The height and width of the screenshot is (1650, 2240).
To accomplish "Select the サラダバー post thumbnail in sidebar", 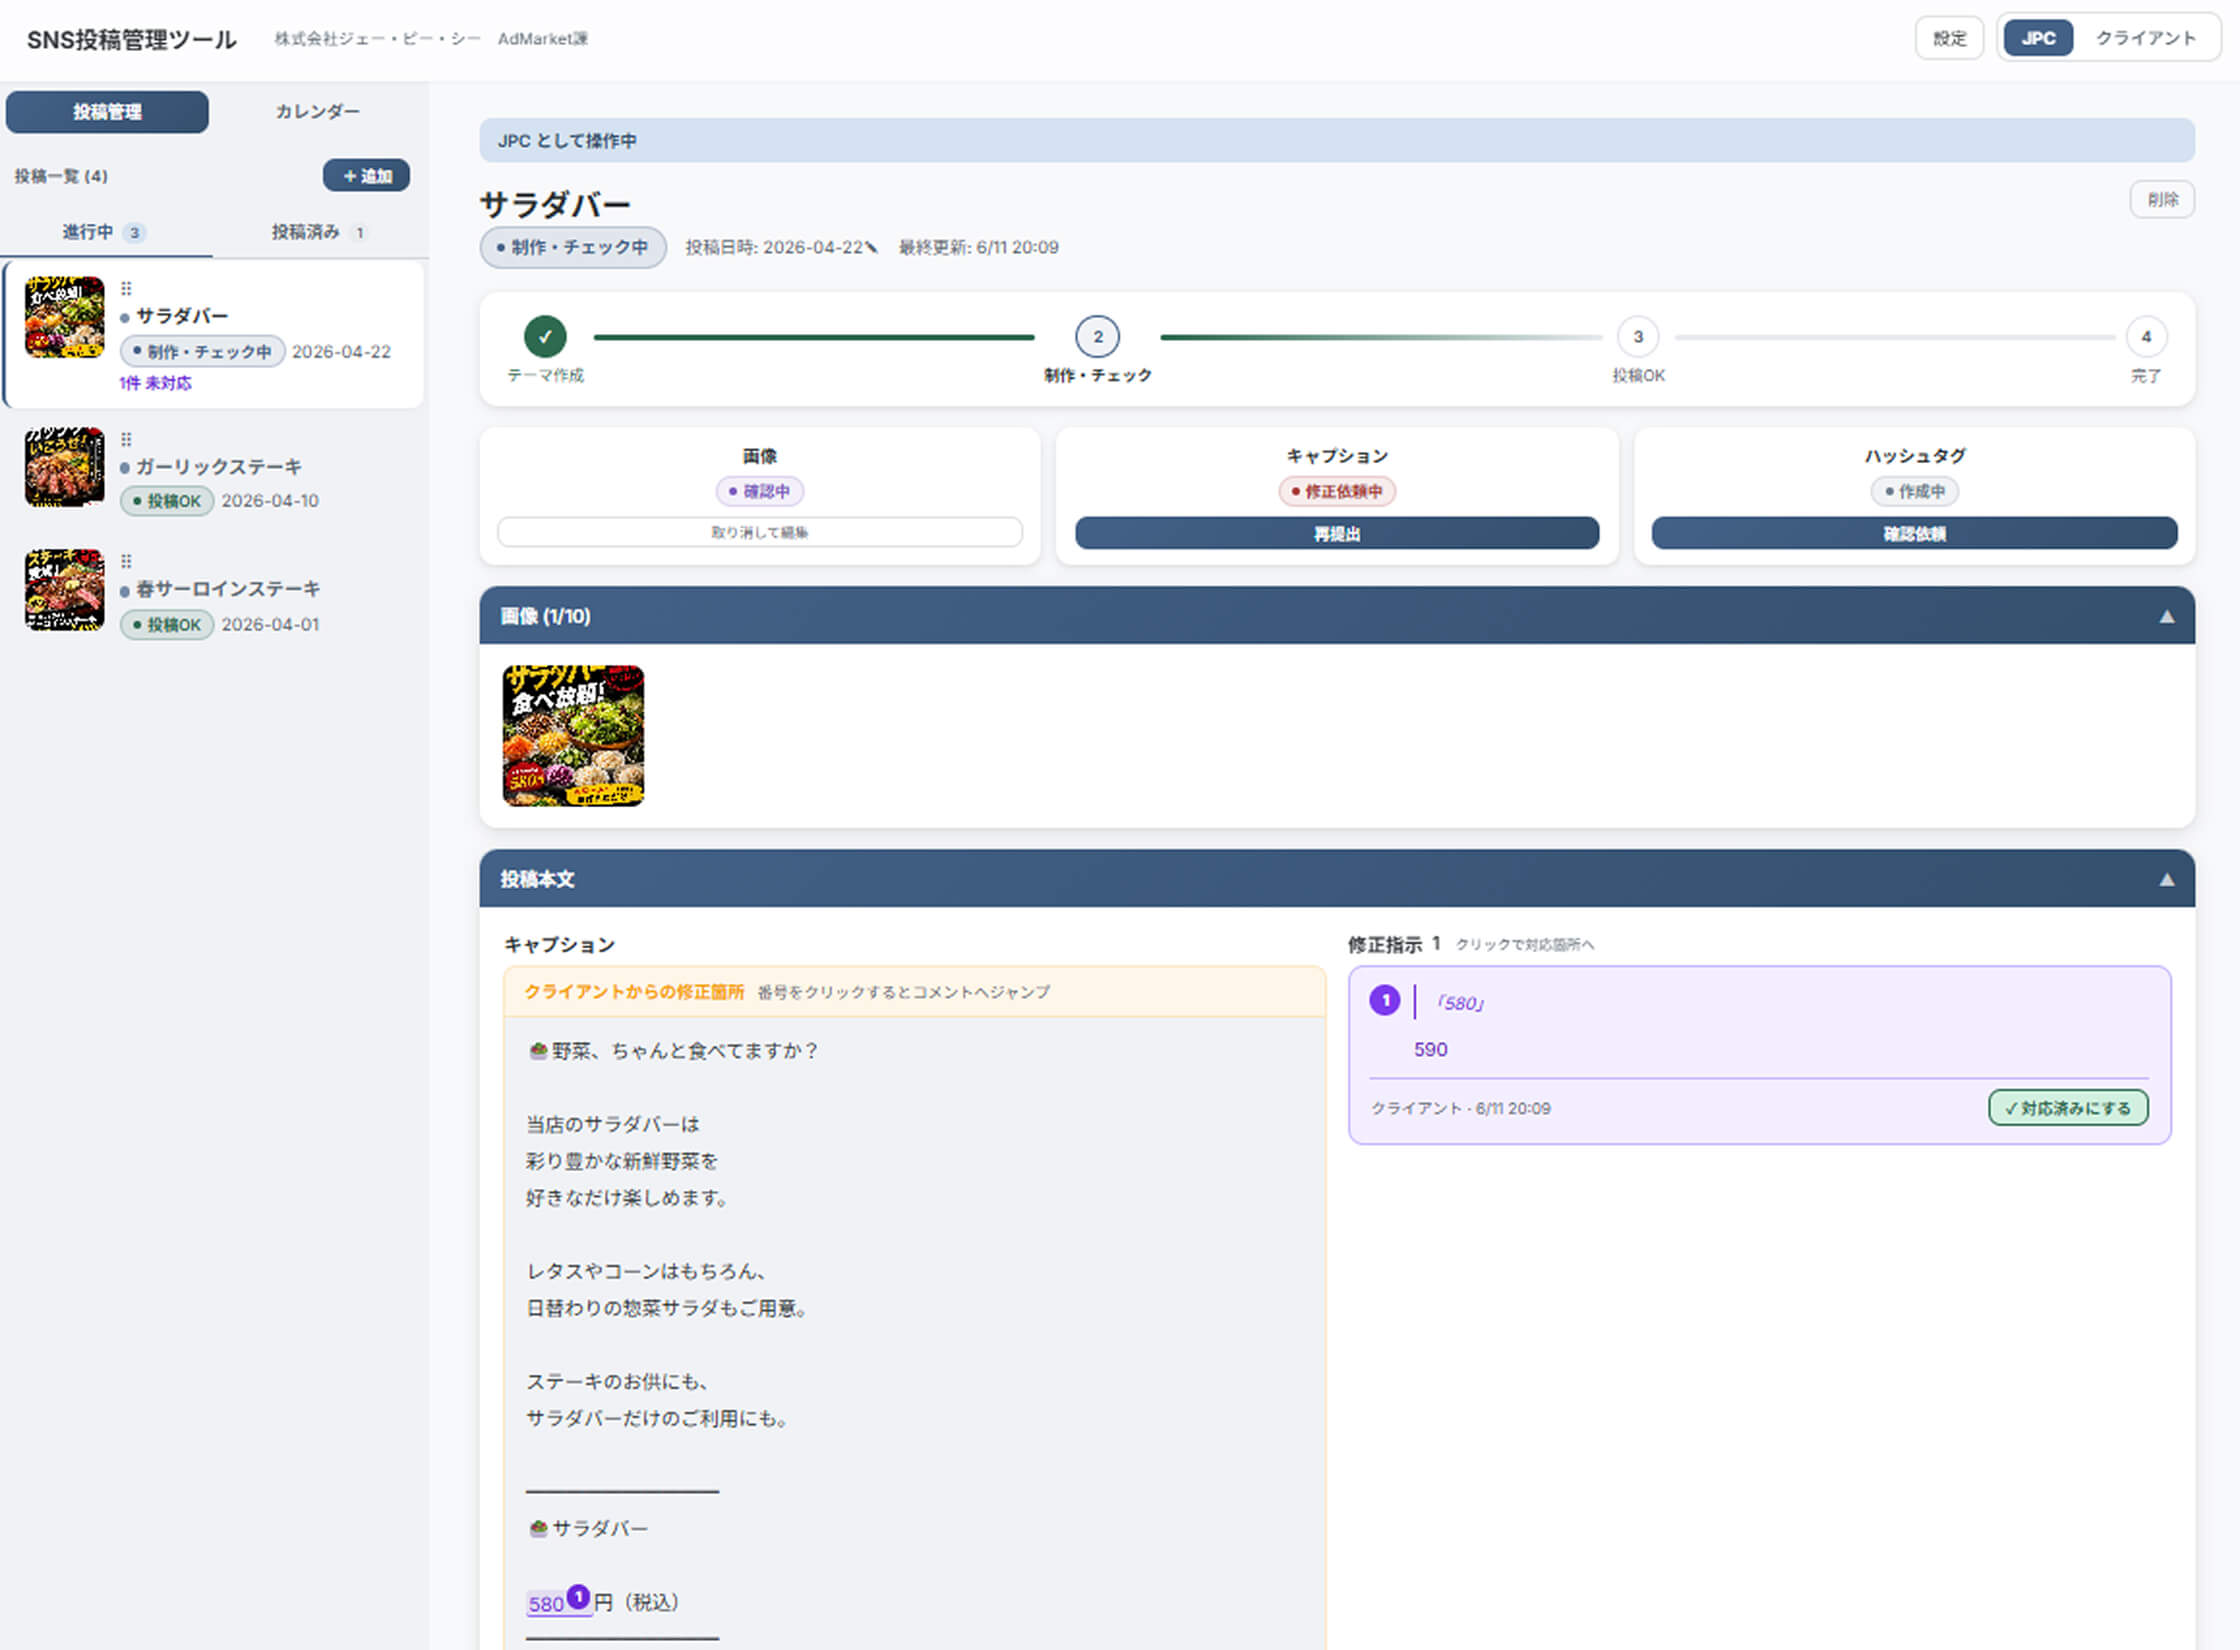I will coord(65,317).
